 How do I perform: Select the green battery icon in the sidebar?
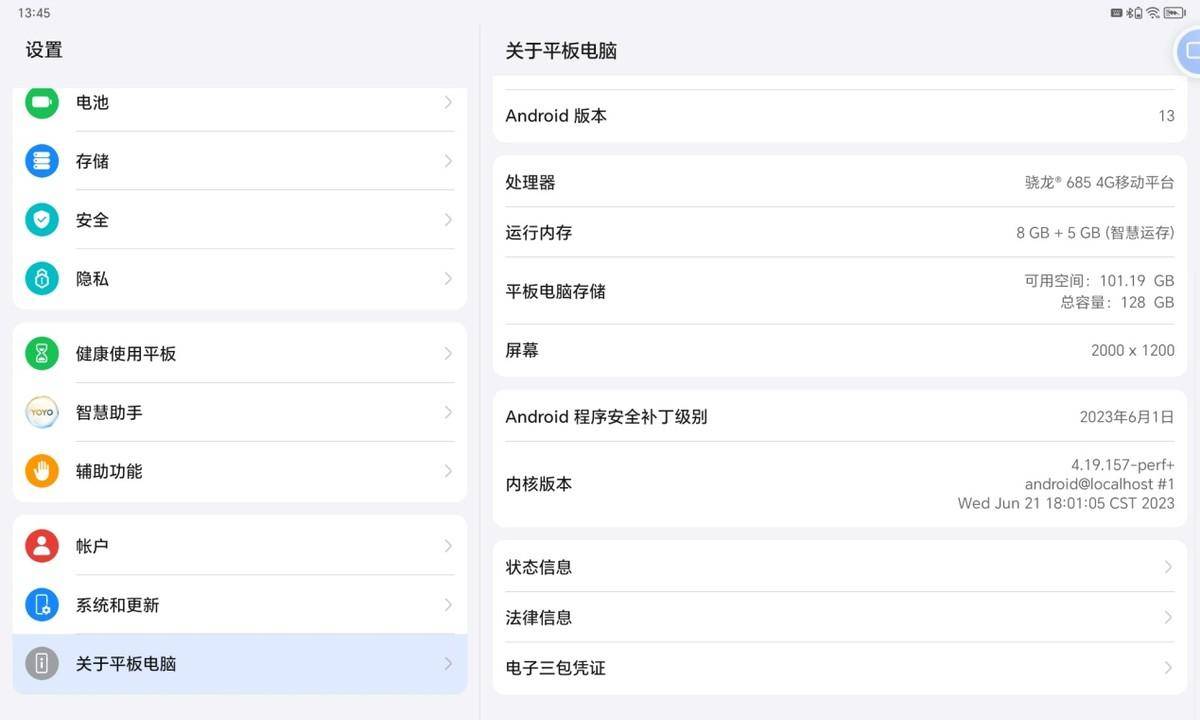click(41, 102)
